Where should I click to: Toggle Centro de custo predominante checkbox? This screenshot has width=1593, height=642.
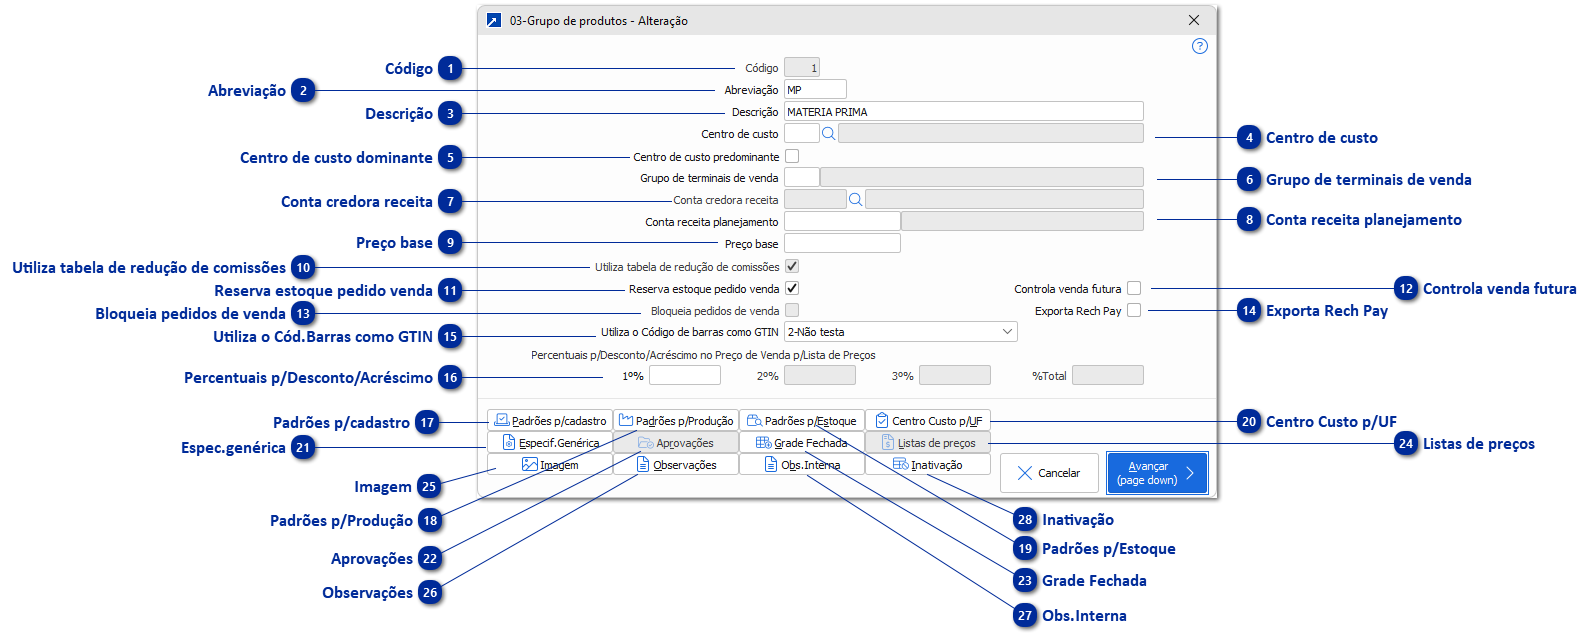pyautogui.click(x=792, y=156)
